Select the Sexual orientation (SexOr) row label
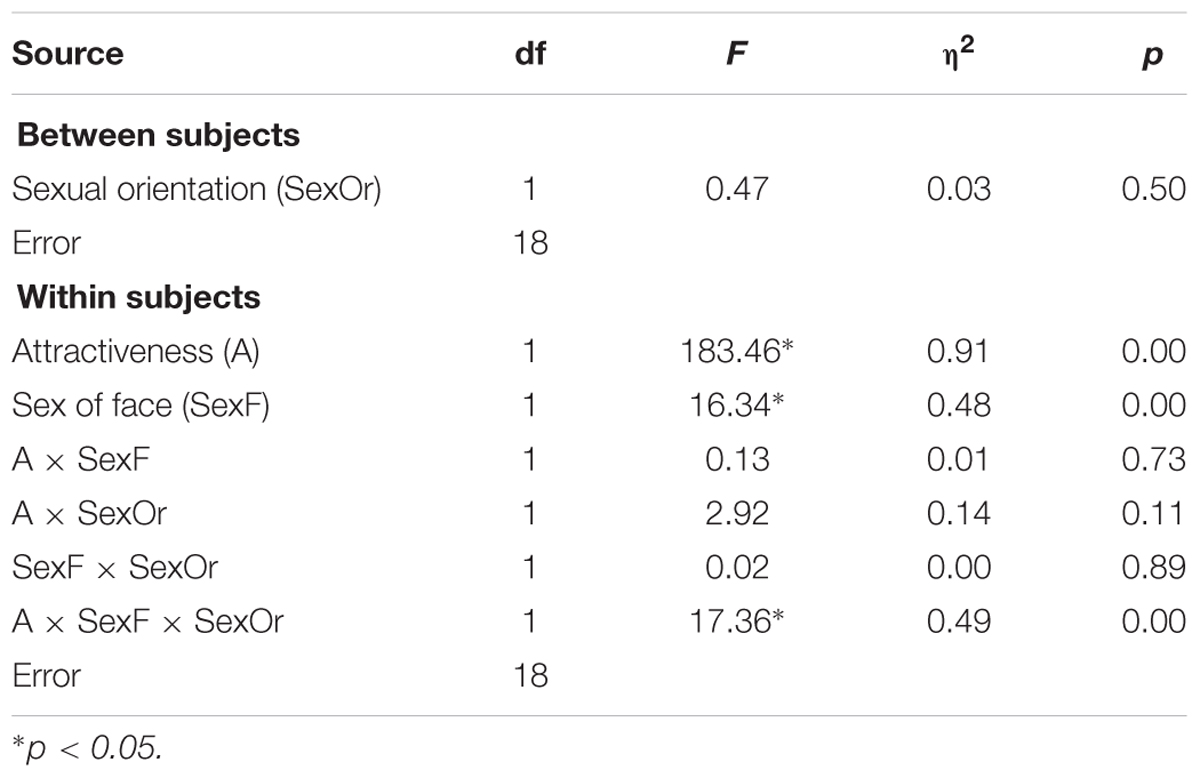Screen dimensions: 1200x778 [x=197, y=189]
